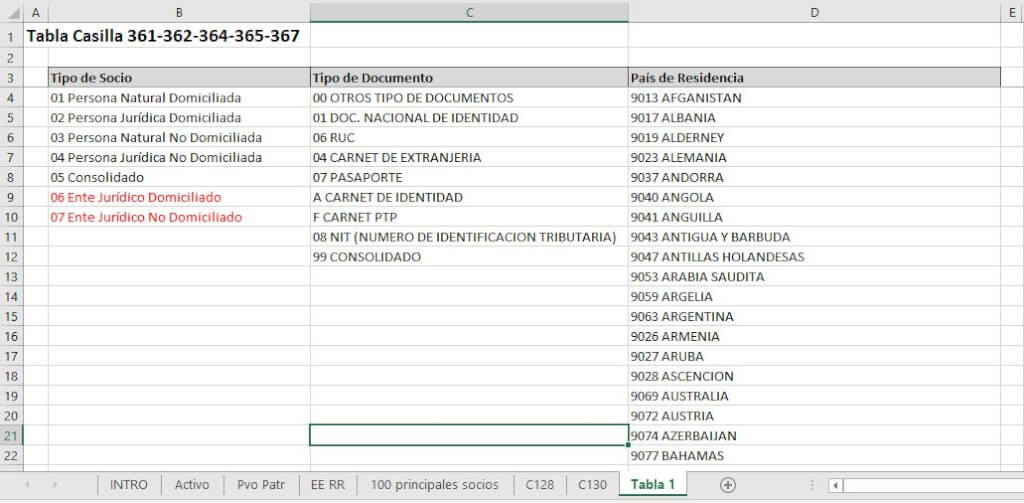
Task: Select the 06 Ente Jurídico Domiciliado cell
Action: tap(178, 197)
